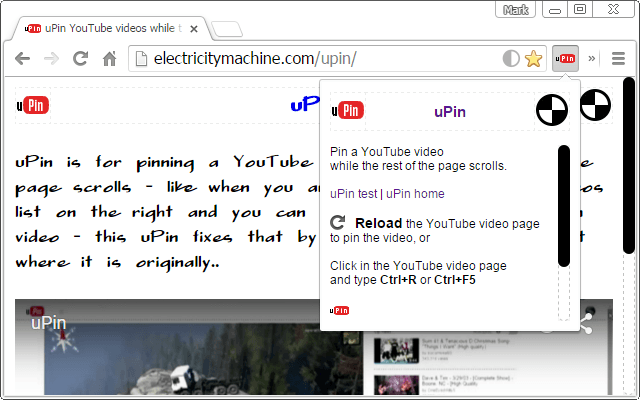Bookmark the page with the star icon
The image size is (640, 400).
(x=533, y=59)
